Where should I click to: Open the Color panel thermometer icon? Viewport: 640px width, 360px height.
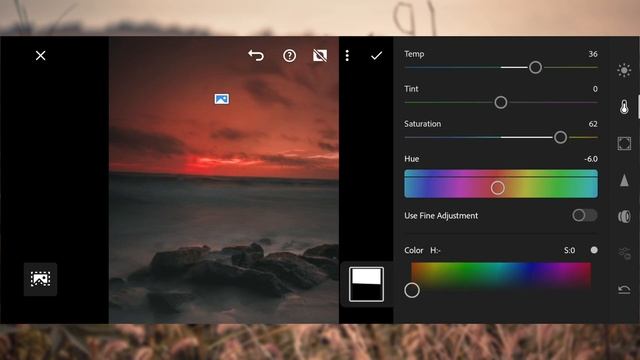click(x=624, y=107)
